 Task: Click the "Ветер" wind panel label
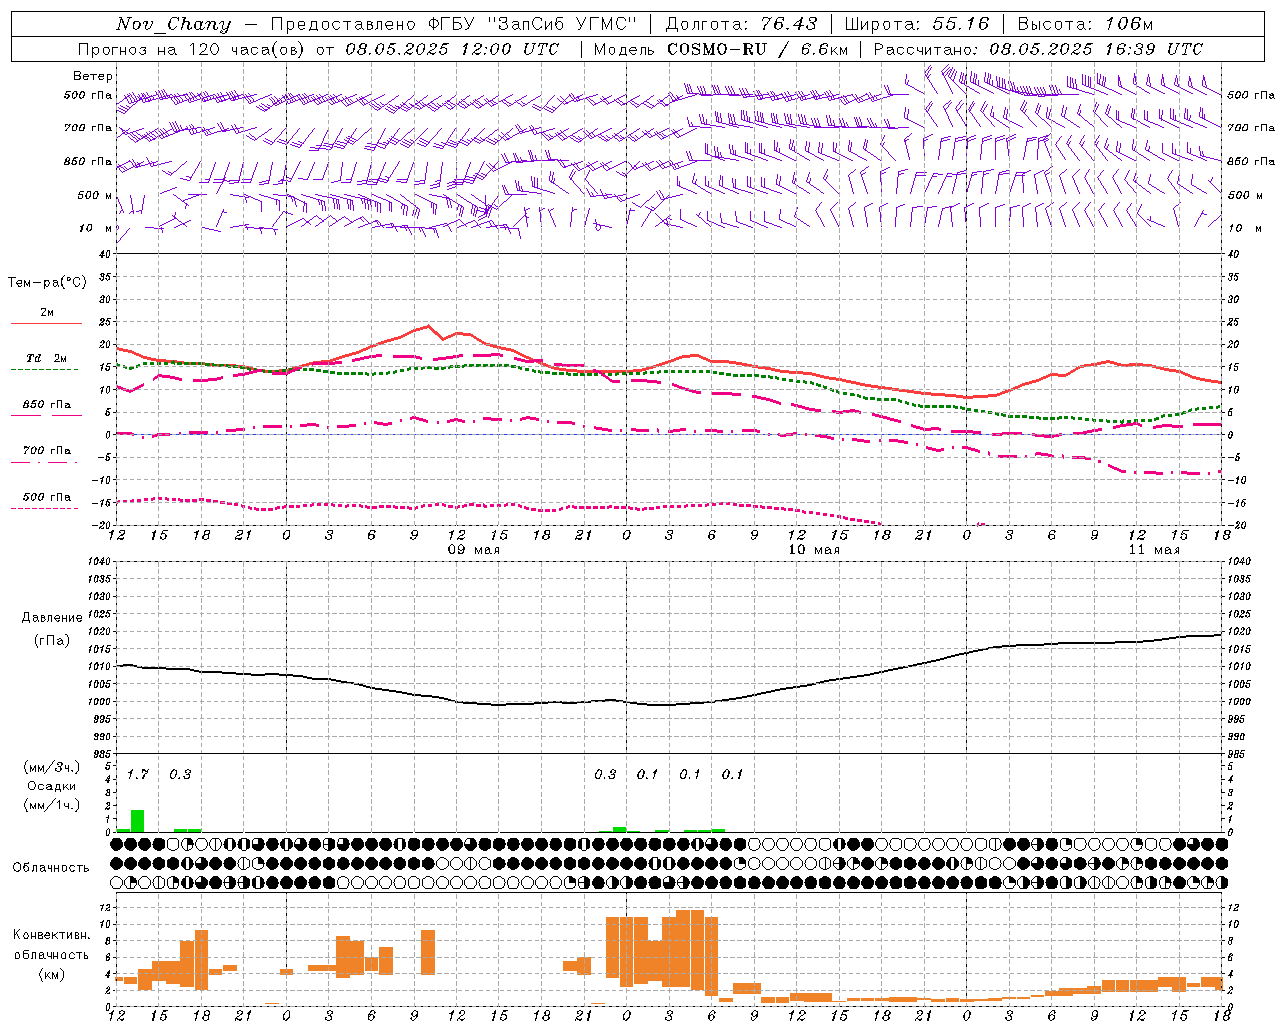pos(93,76)
